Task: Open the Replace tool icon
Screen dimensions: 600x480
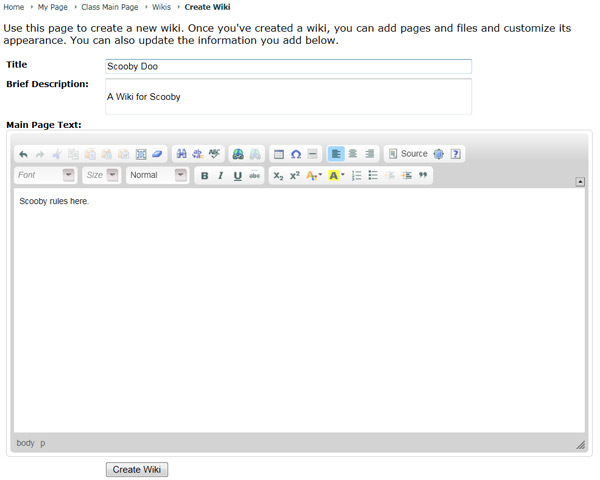Action: tap(198, 154)
